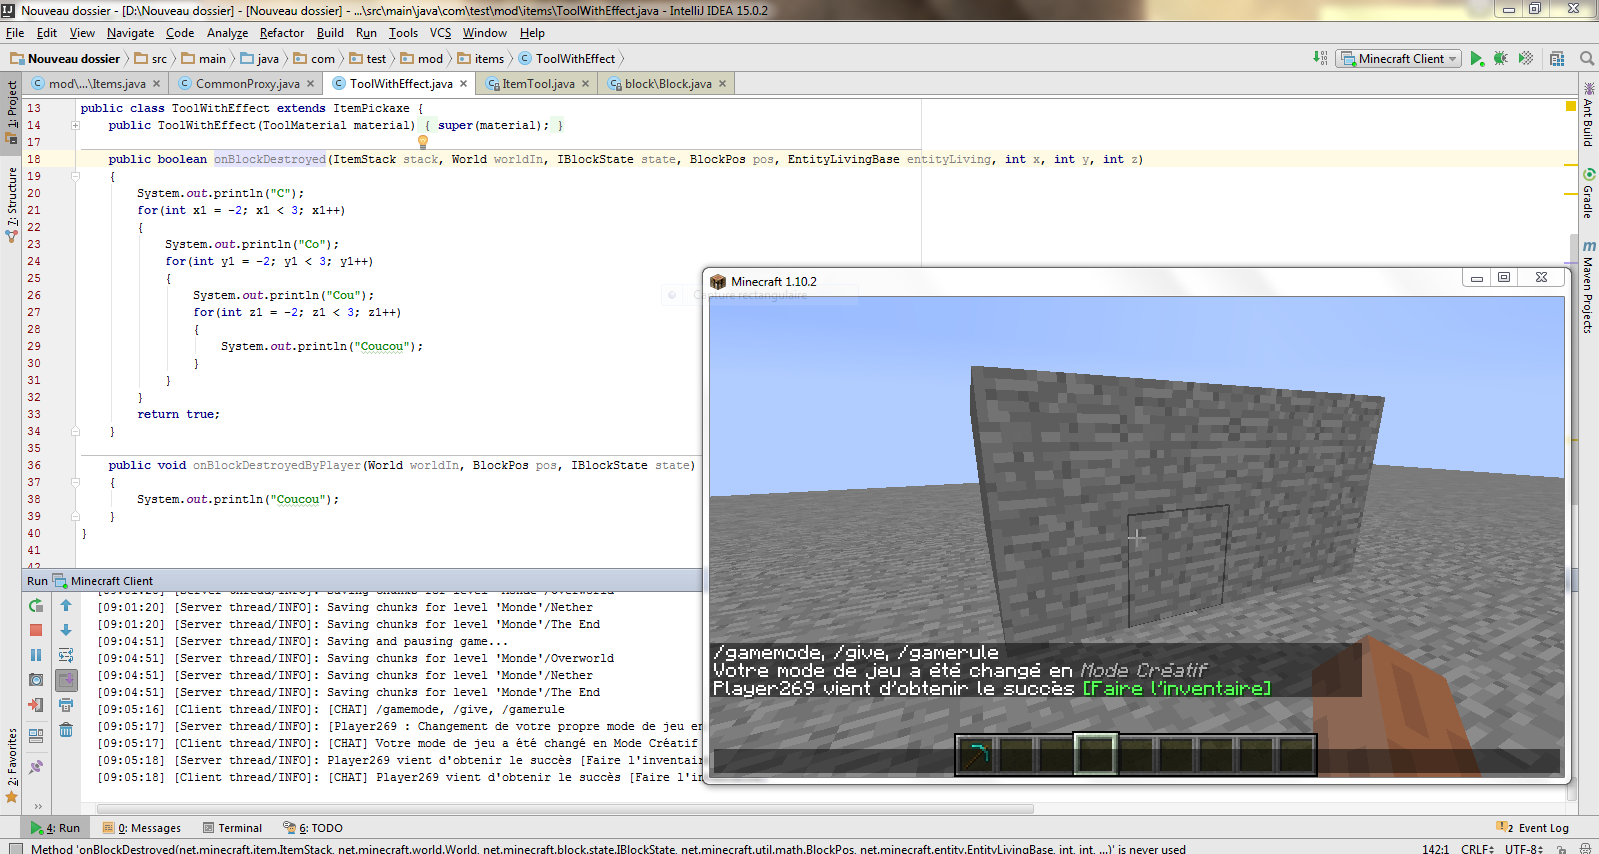
Task: Expand the folded constructor on line 14
Action: coord(76,125)
